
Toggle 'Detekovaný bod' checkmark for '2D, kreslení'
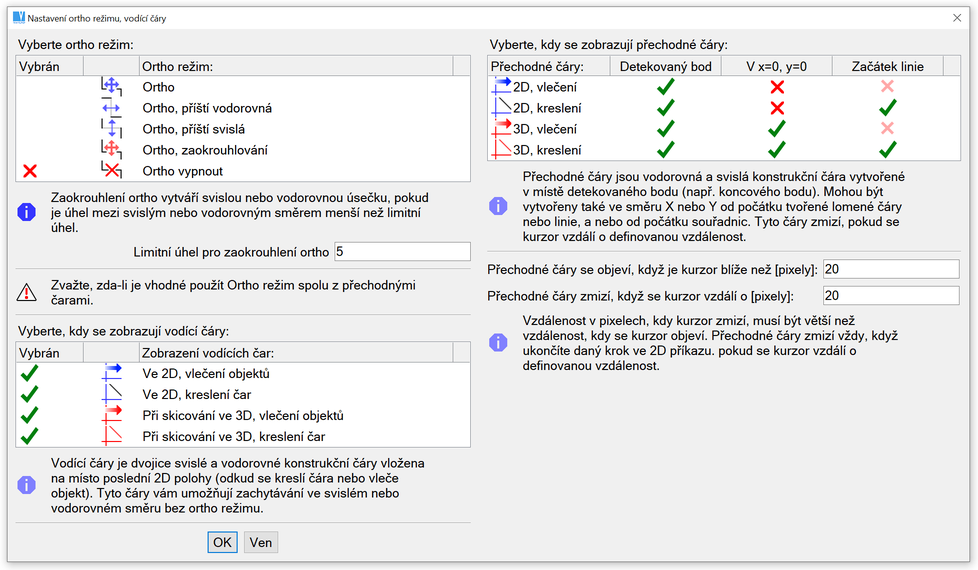[665, 108]
